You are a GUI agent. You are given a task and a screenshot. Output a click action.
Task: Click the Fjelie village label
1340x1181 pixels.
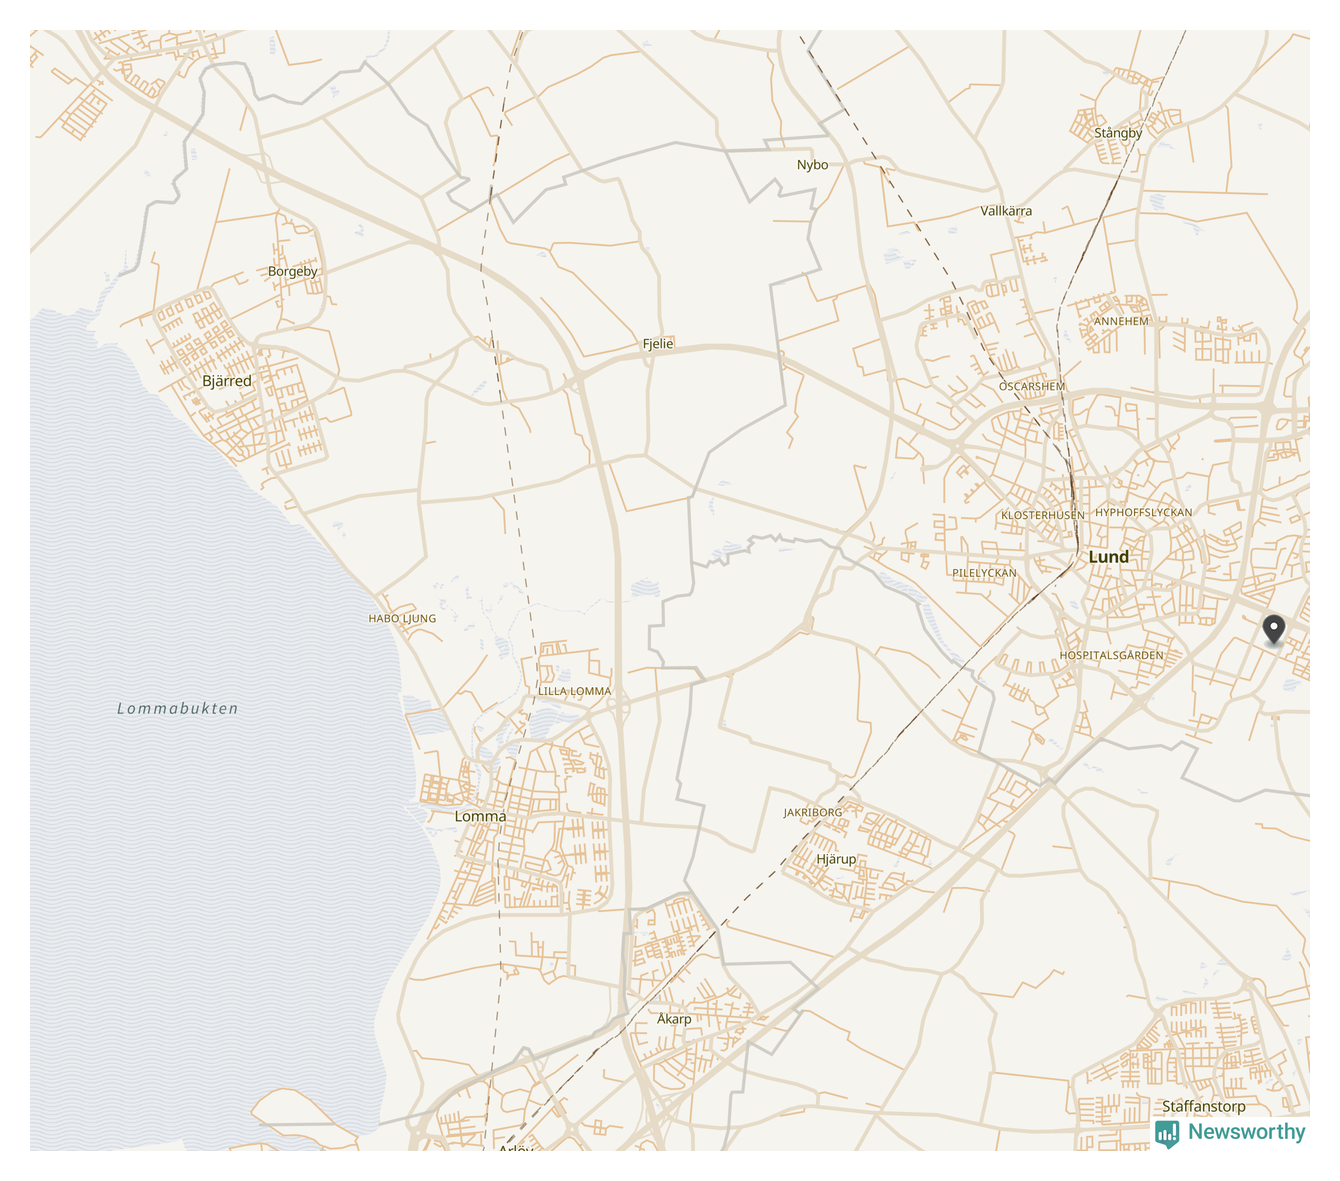click(x=658, y=344)
